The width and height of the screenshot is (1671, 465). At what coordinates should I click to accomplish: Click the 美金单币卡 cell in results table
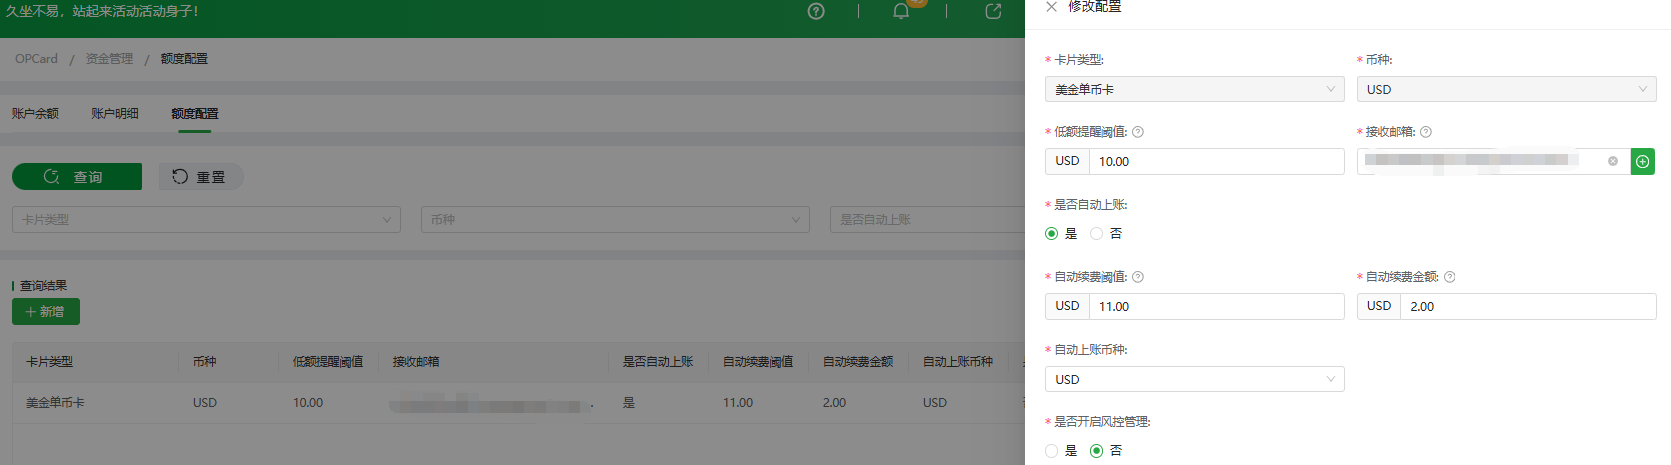(x=55, y=403)
